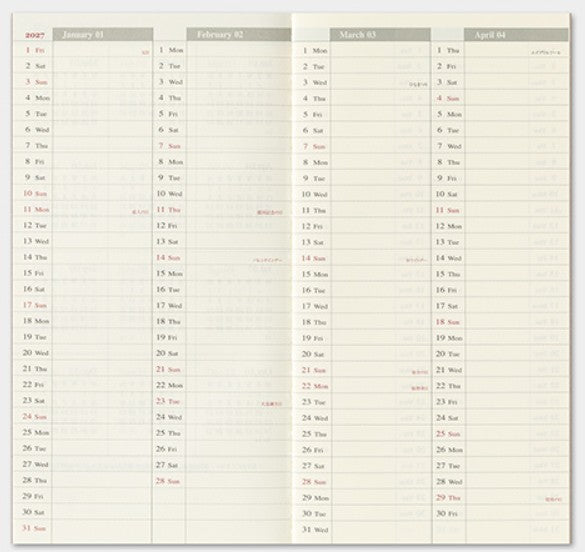The image size is (585, 552).
Task: Select February 14 Sun date row
Action: 222,257
